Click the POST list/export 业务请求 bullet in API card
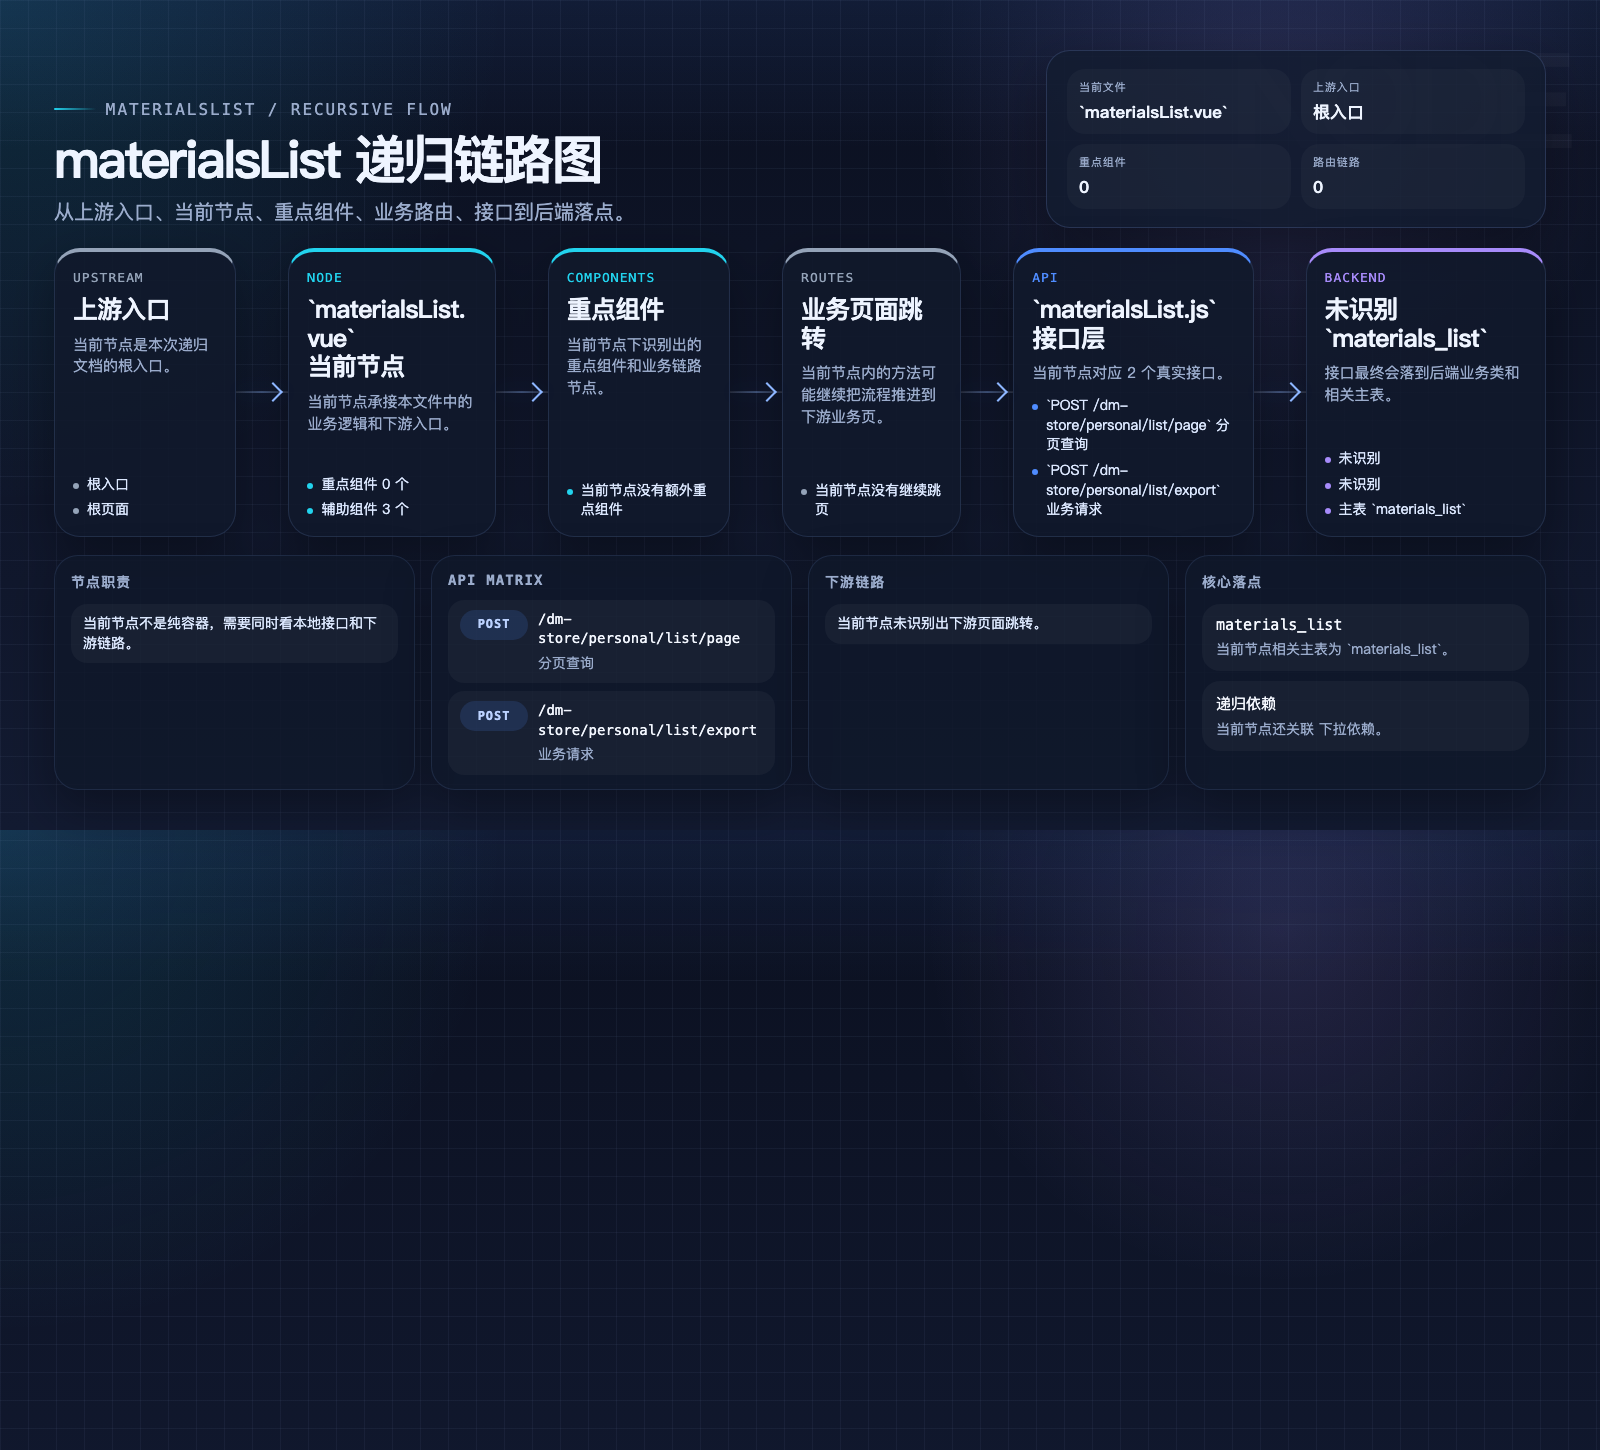This screenshot has width=1600, height=1450. 1127,489
